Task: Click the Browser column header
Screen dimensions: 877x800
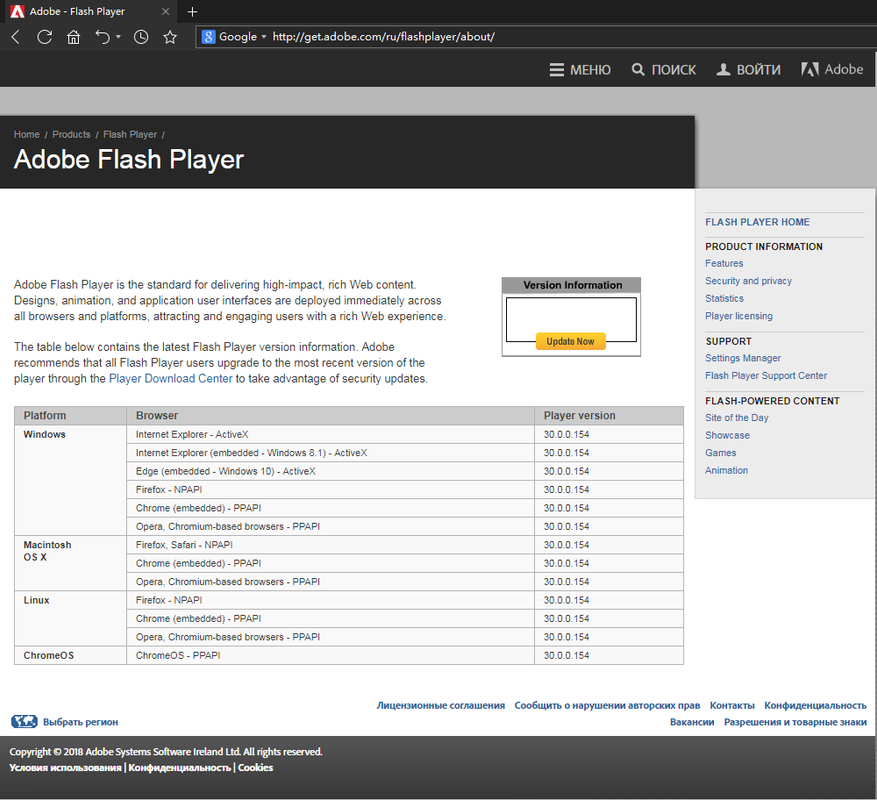Action: tap(331, 416)
